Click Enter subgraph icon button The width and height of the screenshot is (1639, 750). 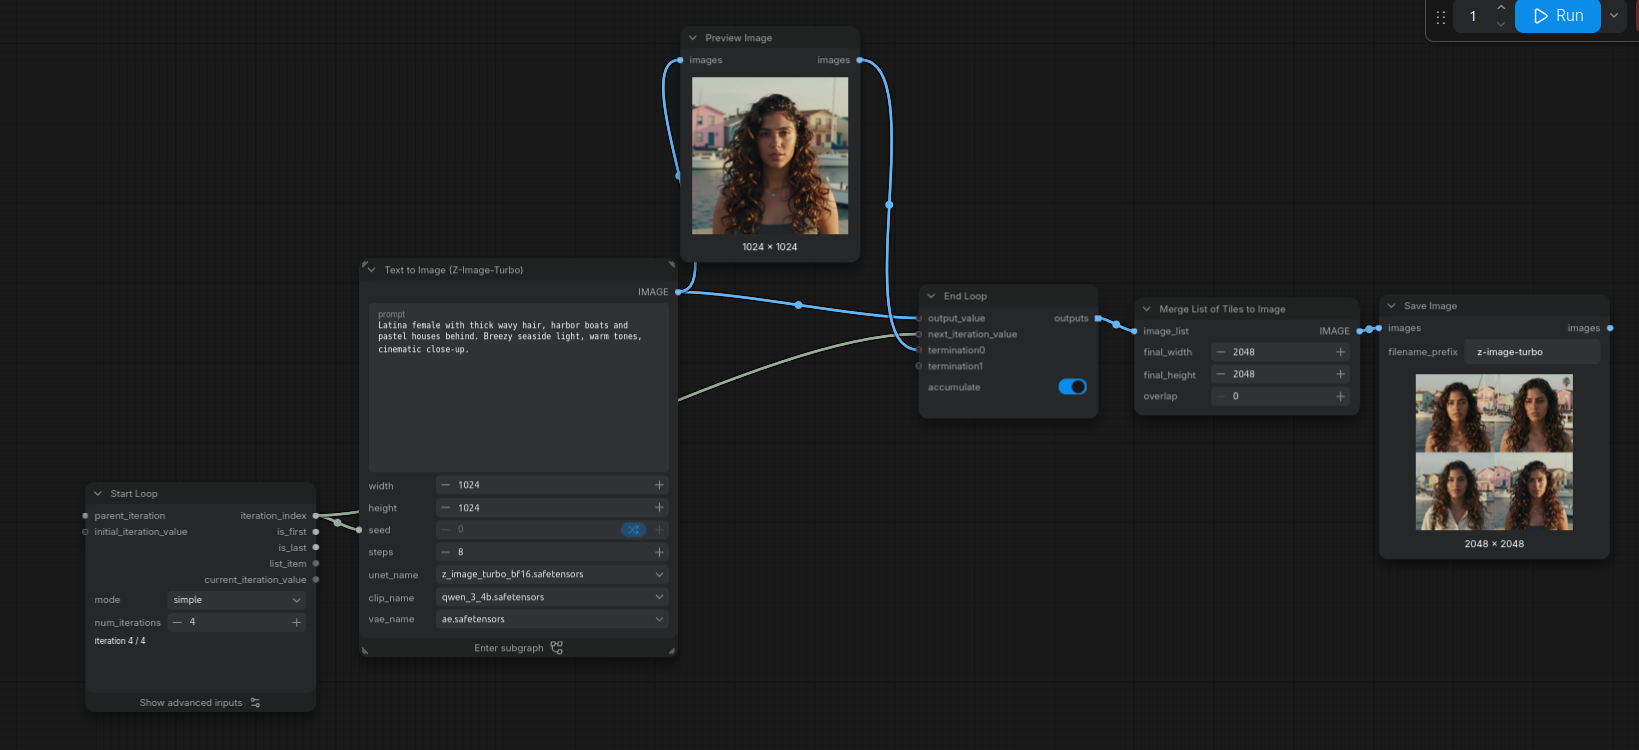tap(557, 648)
